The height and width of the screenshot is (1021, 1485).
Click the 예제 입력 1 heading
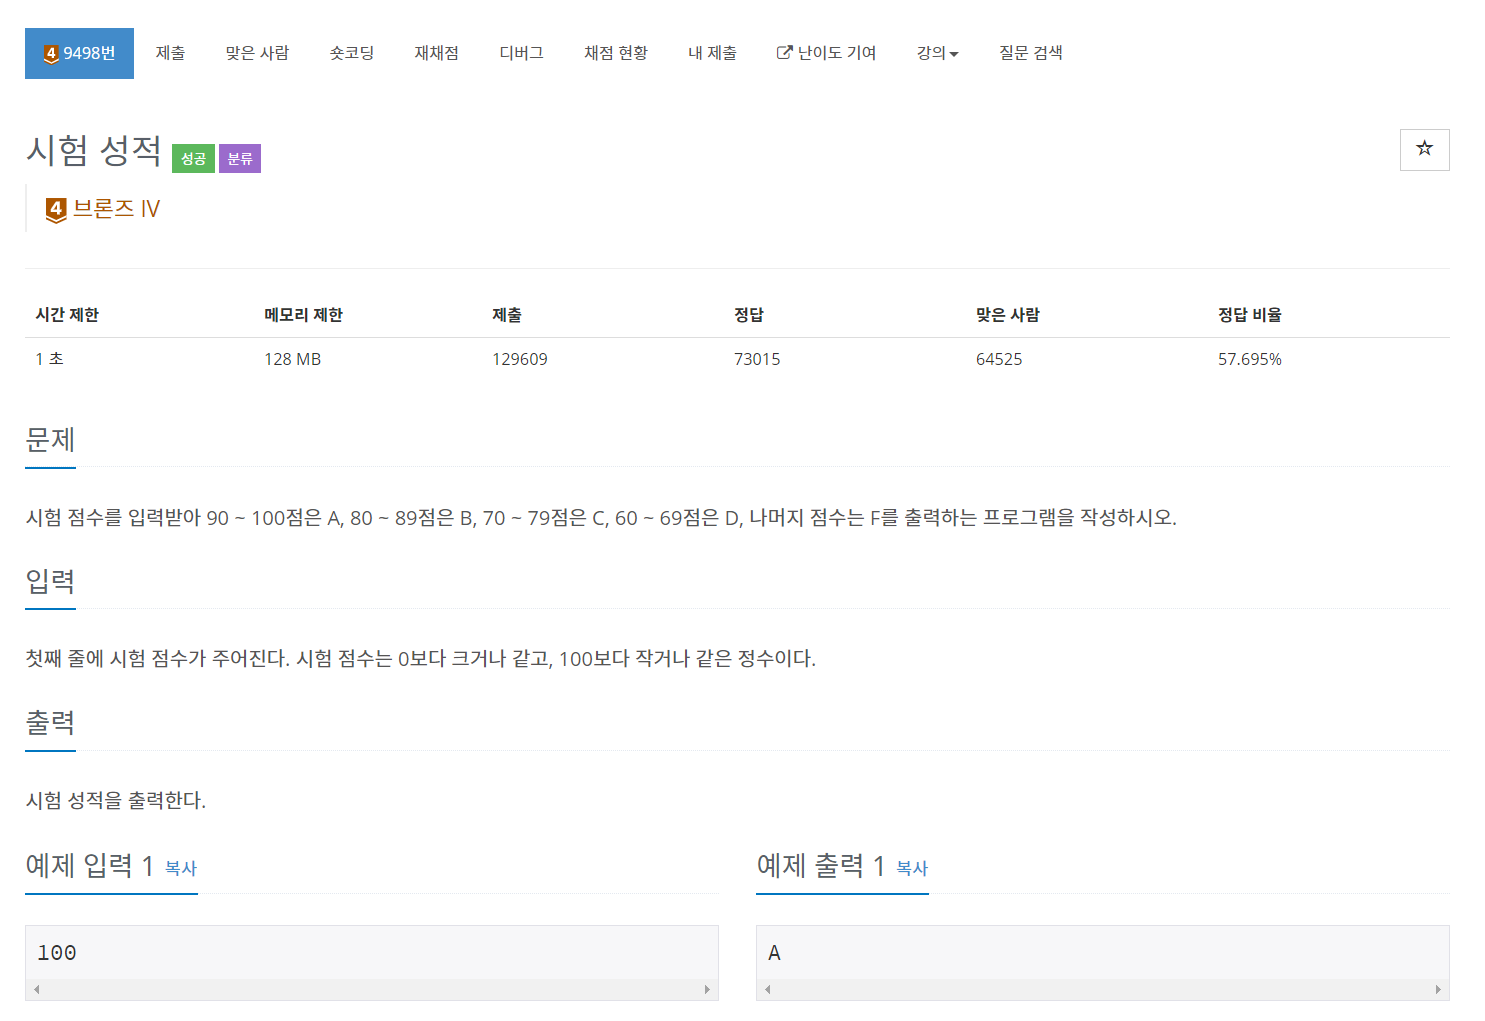coord(90,865)
